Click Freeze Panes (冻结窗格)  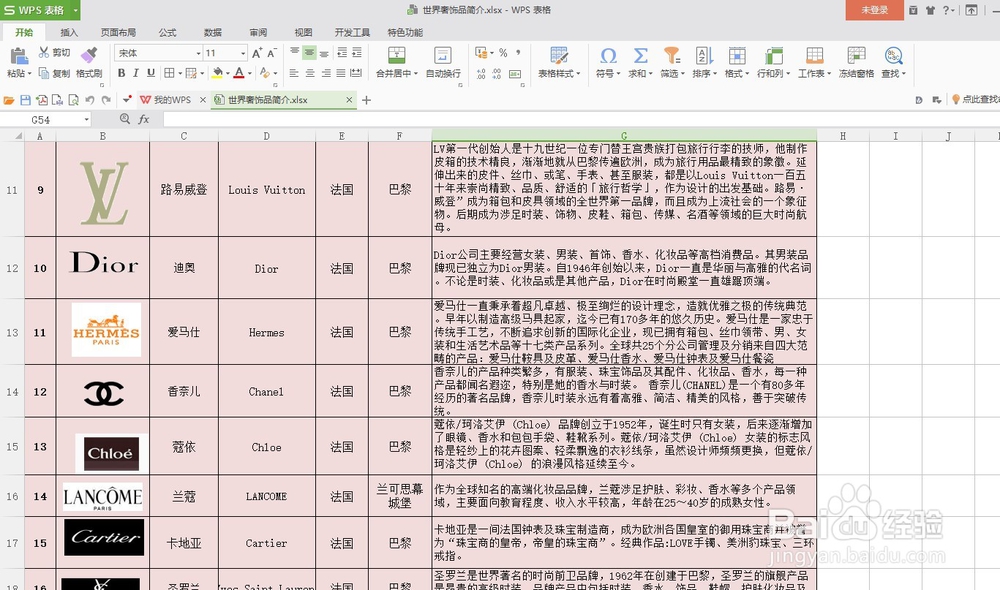point(857,62)
